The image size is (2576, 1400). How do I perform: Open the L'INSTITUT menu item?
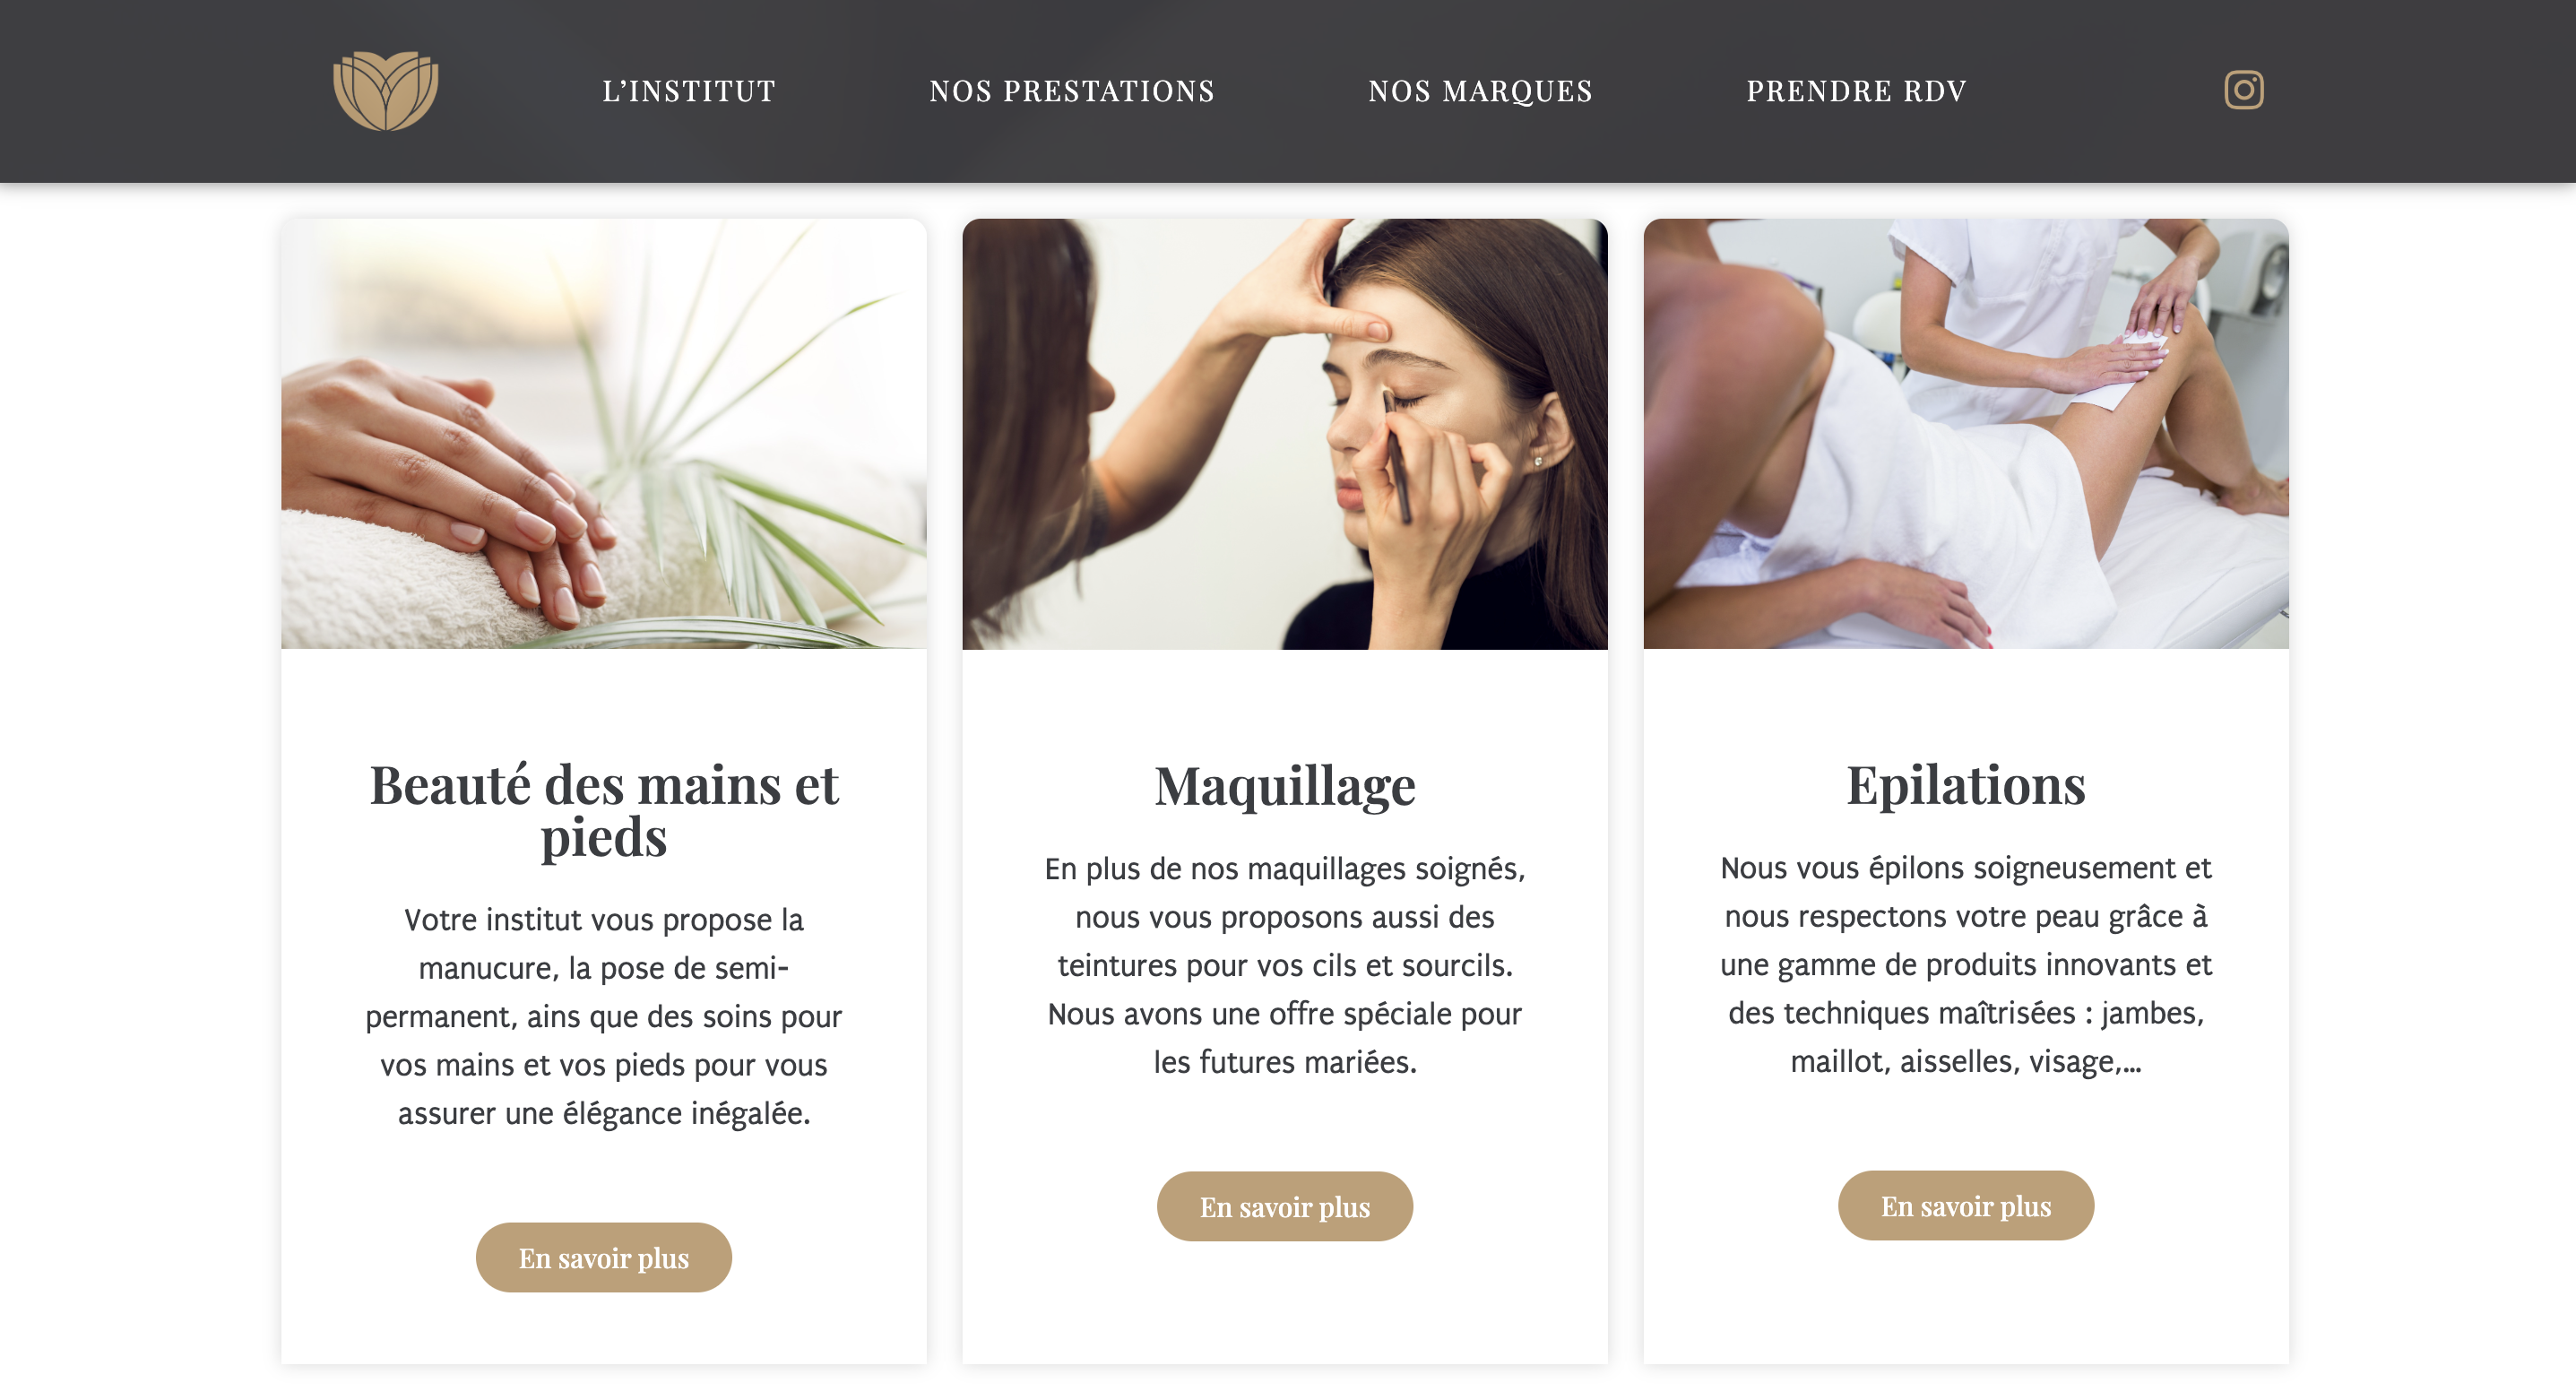pos(689,91)
